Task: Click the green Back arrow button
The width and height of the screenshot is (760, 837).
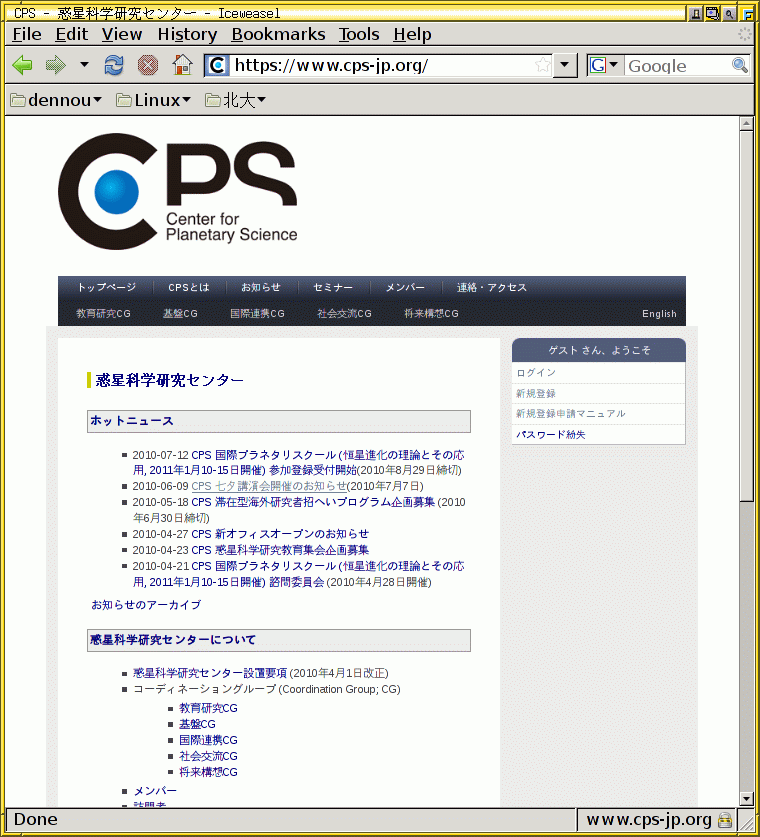Action: point(22,66)
